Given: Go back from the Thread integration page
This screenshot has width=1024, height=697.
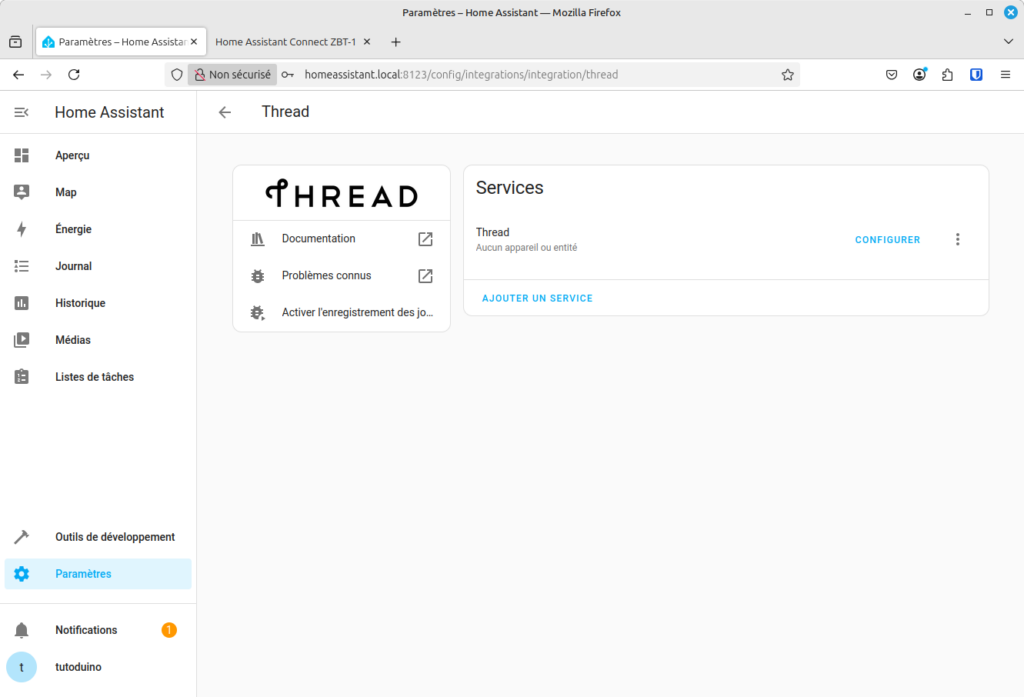Looking at the screenshot, I should coord(225,112).
